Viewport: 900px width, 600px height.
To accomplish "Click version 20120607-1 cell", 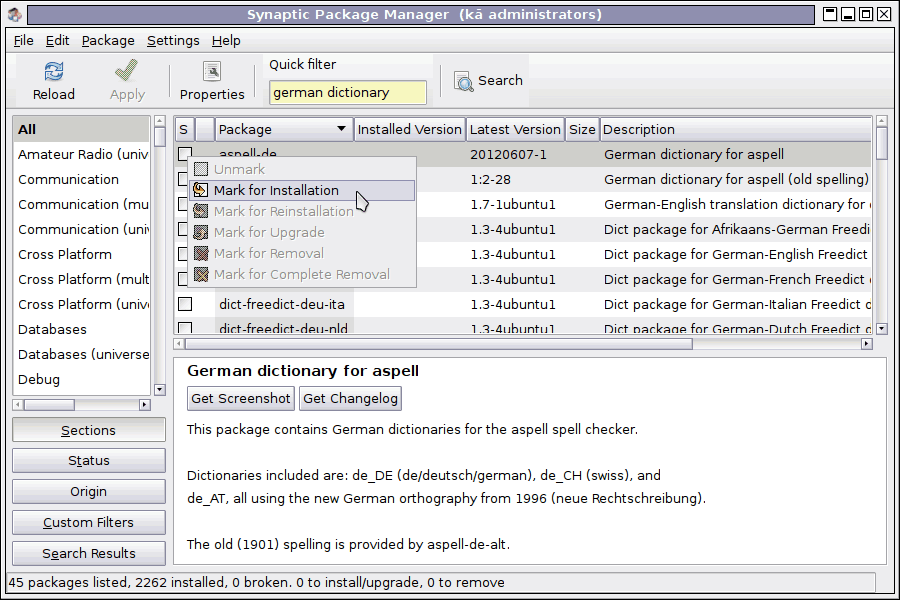I will (509, 154).
